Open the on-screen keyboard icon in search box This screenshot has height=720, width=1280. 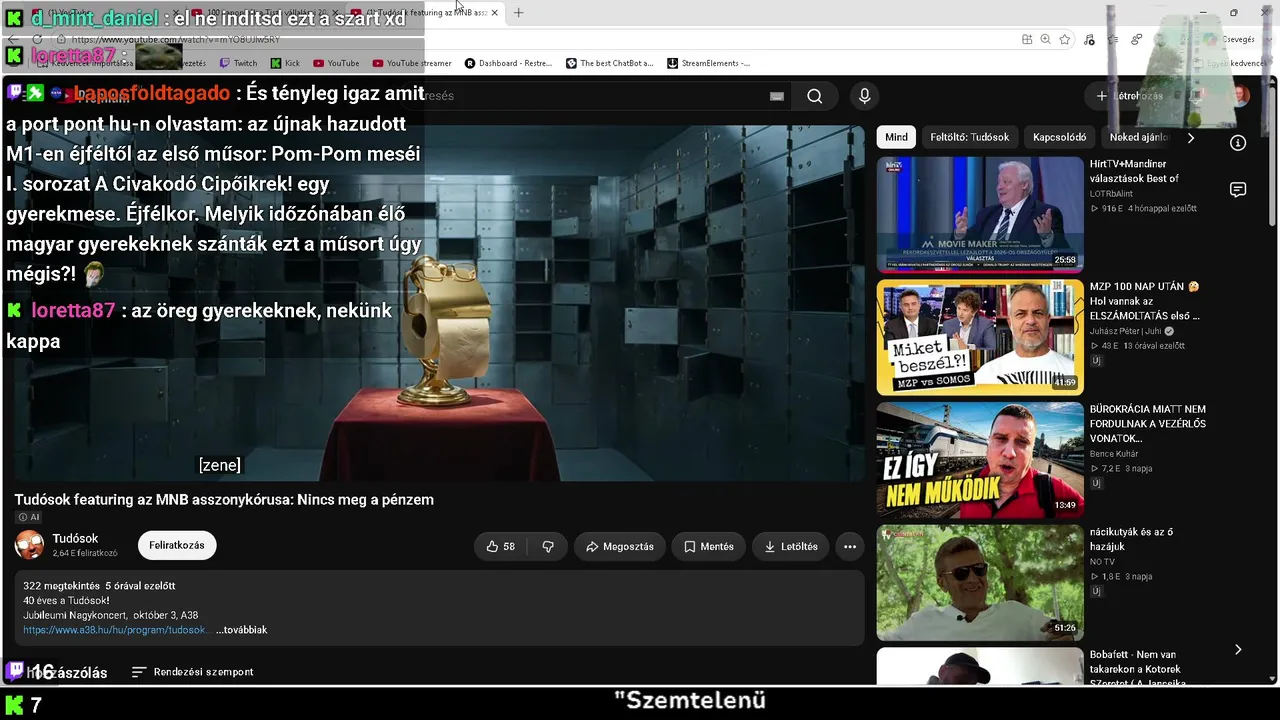click(x=777, y=96)
